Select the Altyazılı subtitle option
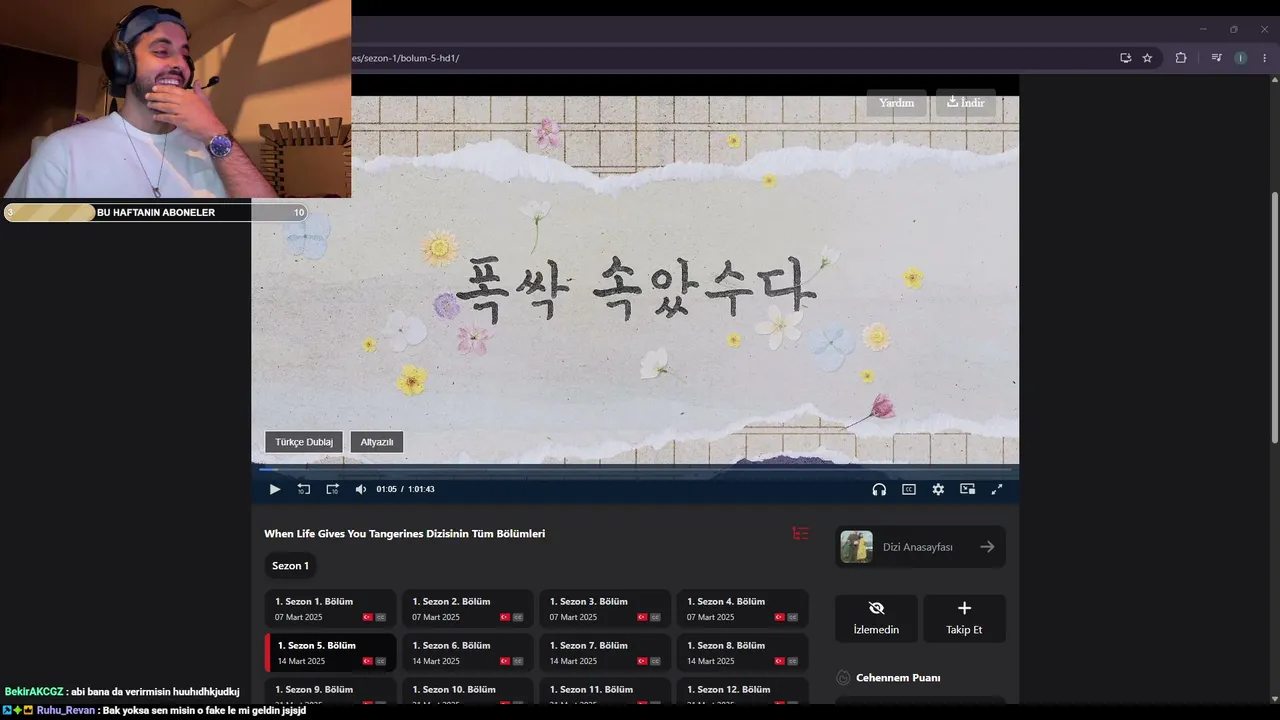 [377, 442]
